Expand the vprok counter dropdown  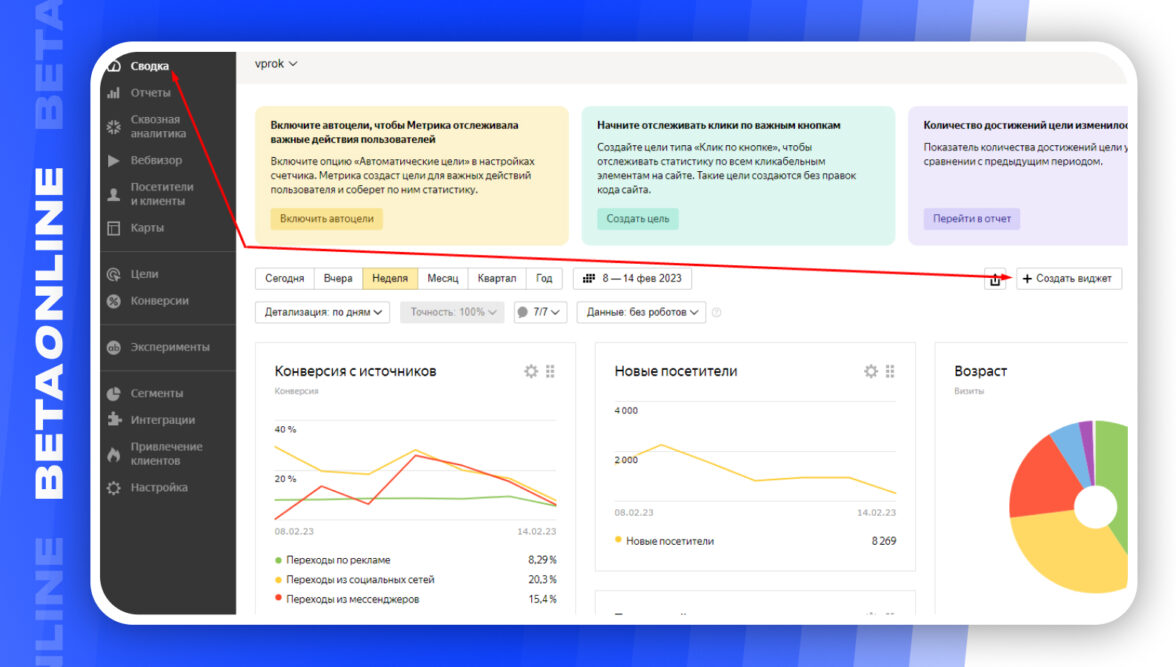tap(275, 64)
